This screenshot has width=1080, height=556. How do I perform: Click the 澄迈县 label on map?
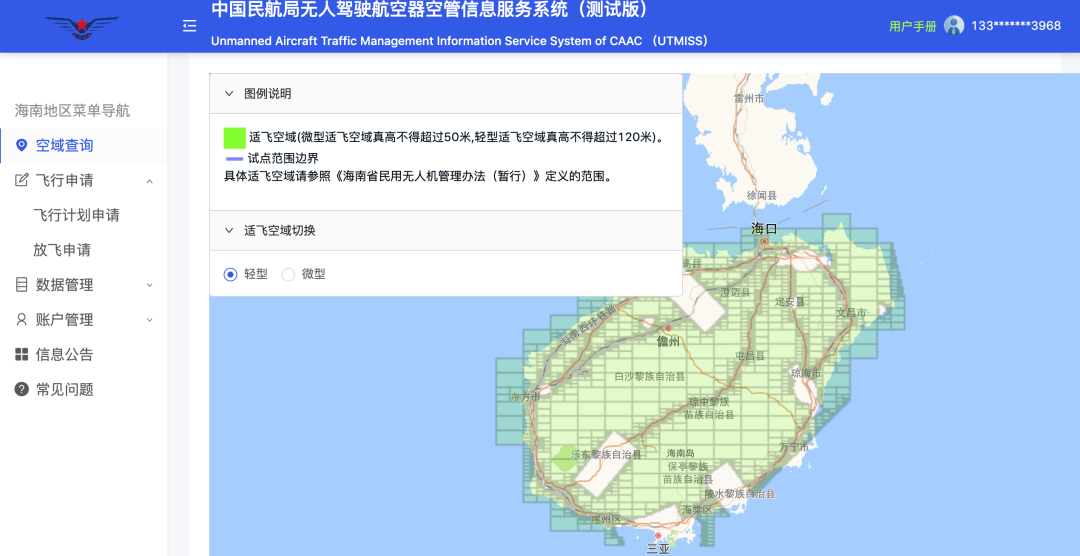(x=735, y=293)
